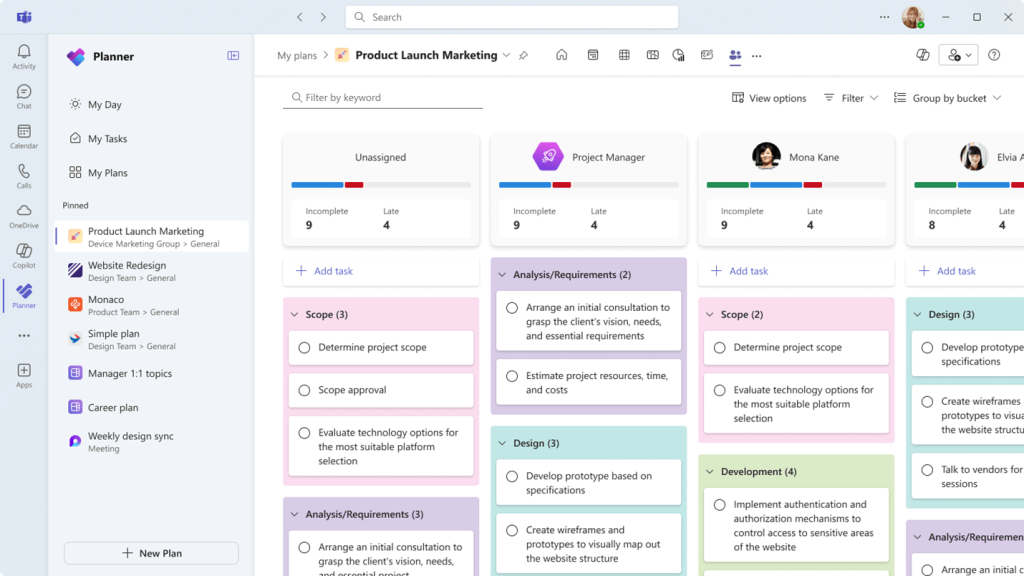
Task: Open the Charts view for the plan
Action: (x=678, y=56)
